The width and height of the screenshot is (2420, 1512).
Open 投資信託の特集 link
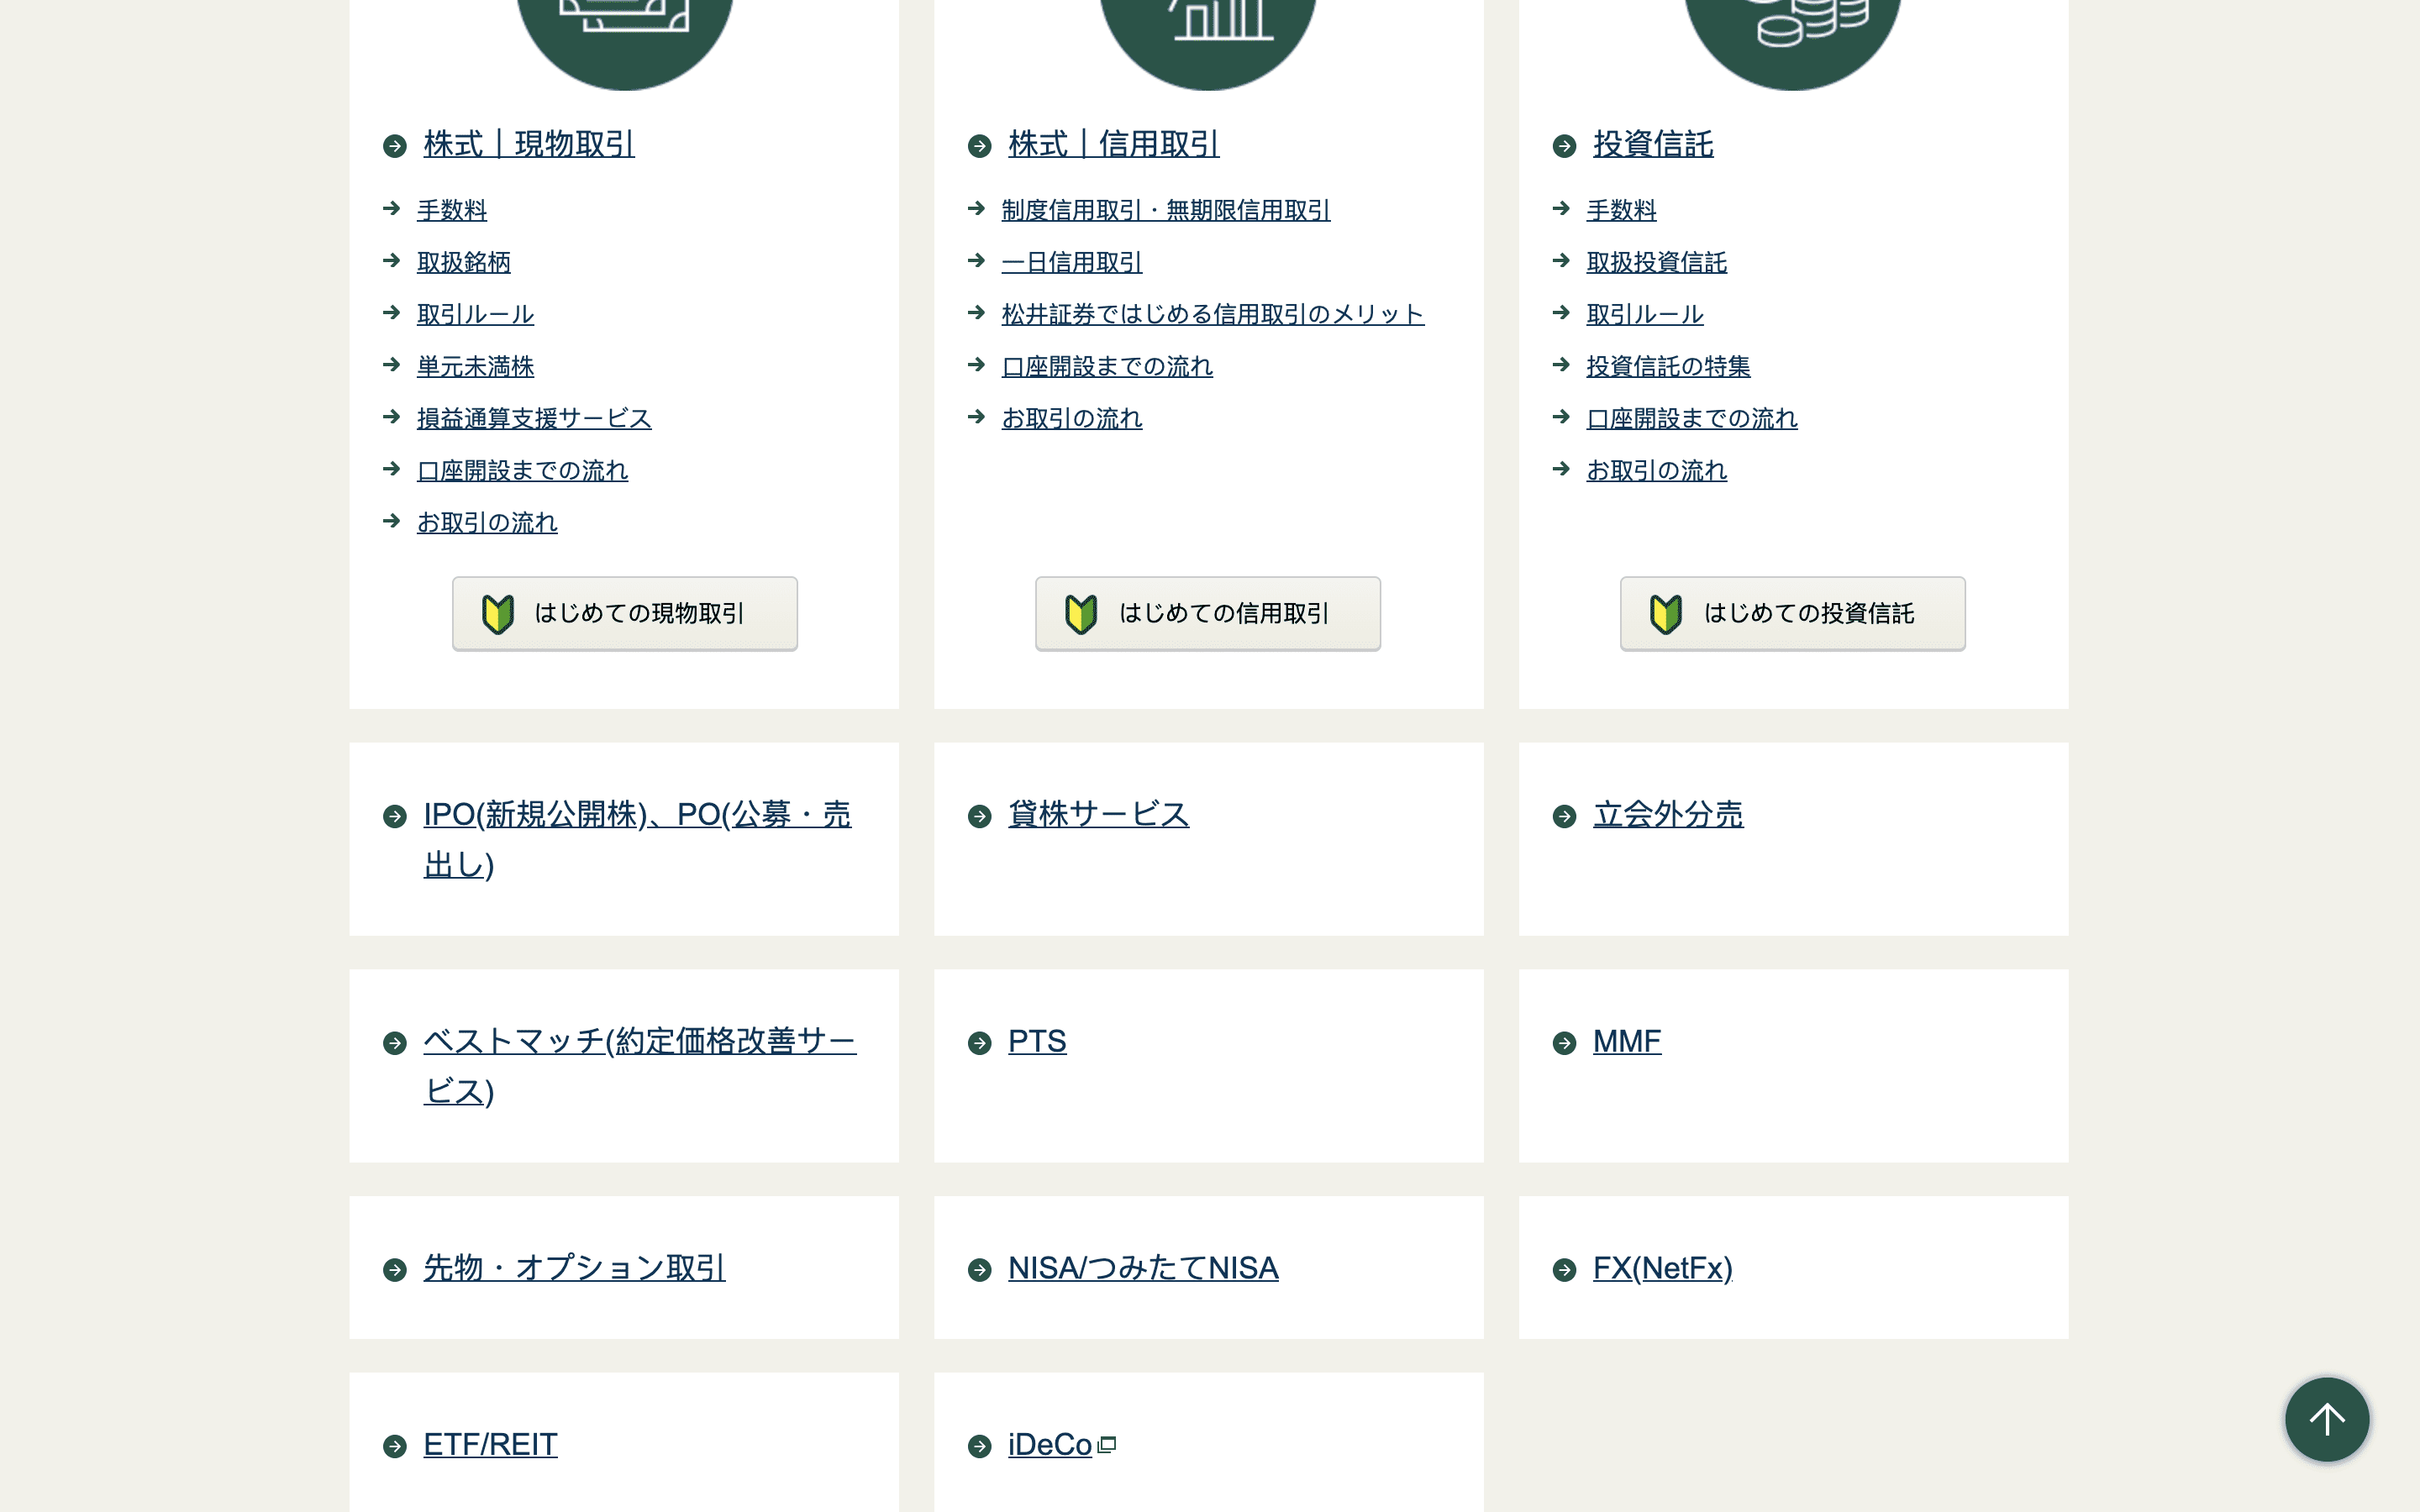(x=1669, y=366)
